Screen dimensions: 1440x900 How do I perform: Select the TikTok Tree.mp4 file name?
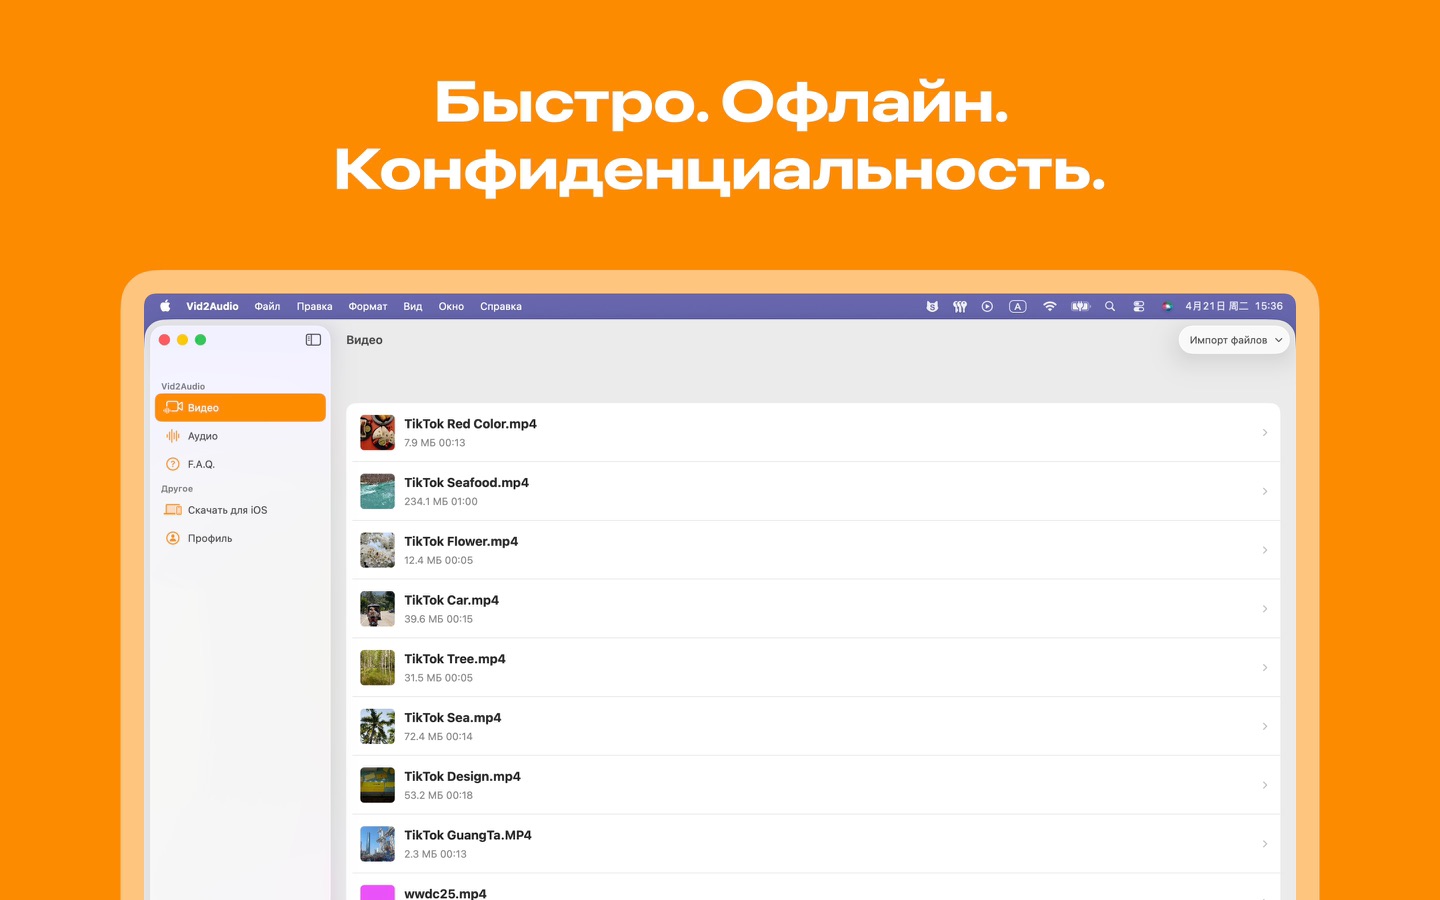455,659
